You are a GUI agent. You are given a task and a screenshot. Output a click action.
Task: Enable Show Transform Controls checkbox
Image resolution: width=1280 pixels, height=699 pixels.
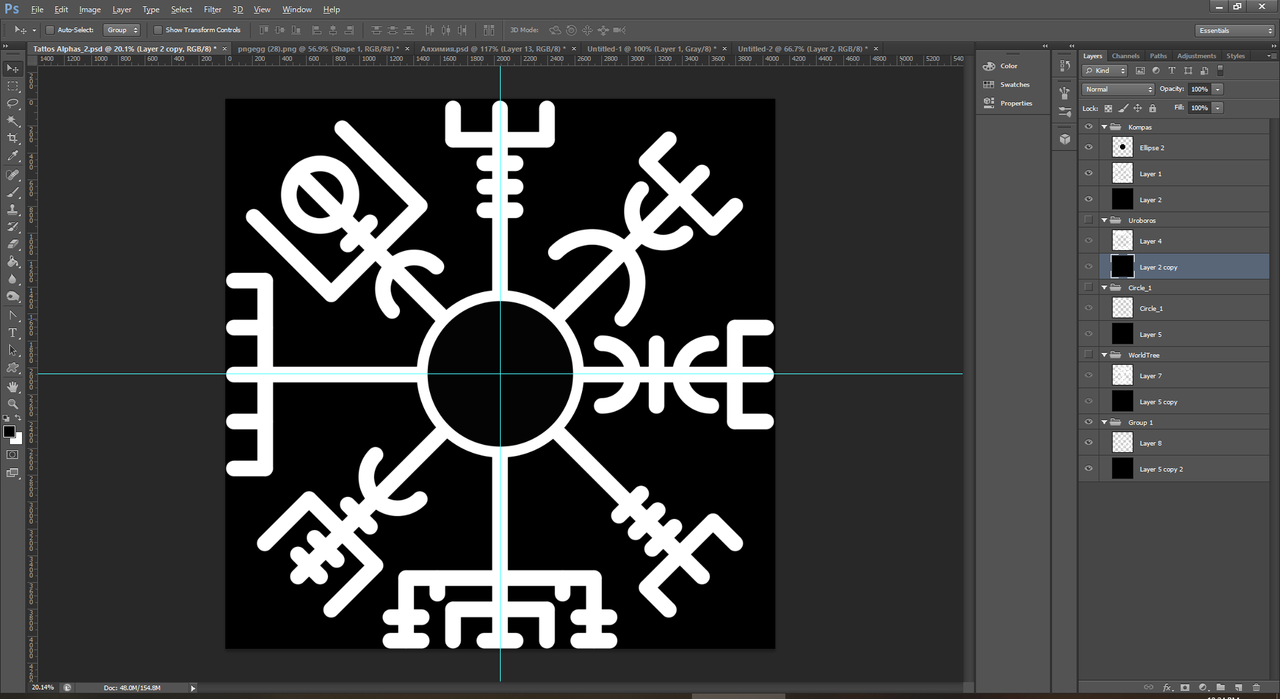(x=158, y=30)
